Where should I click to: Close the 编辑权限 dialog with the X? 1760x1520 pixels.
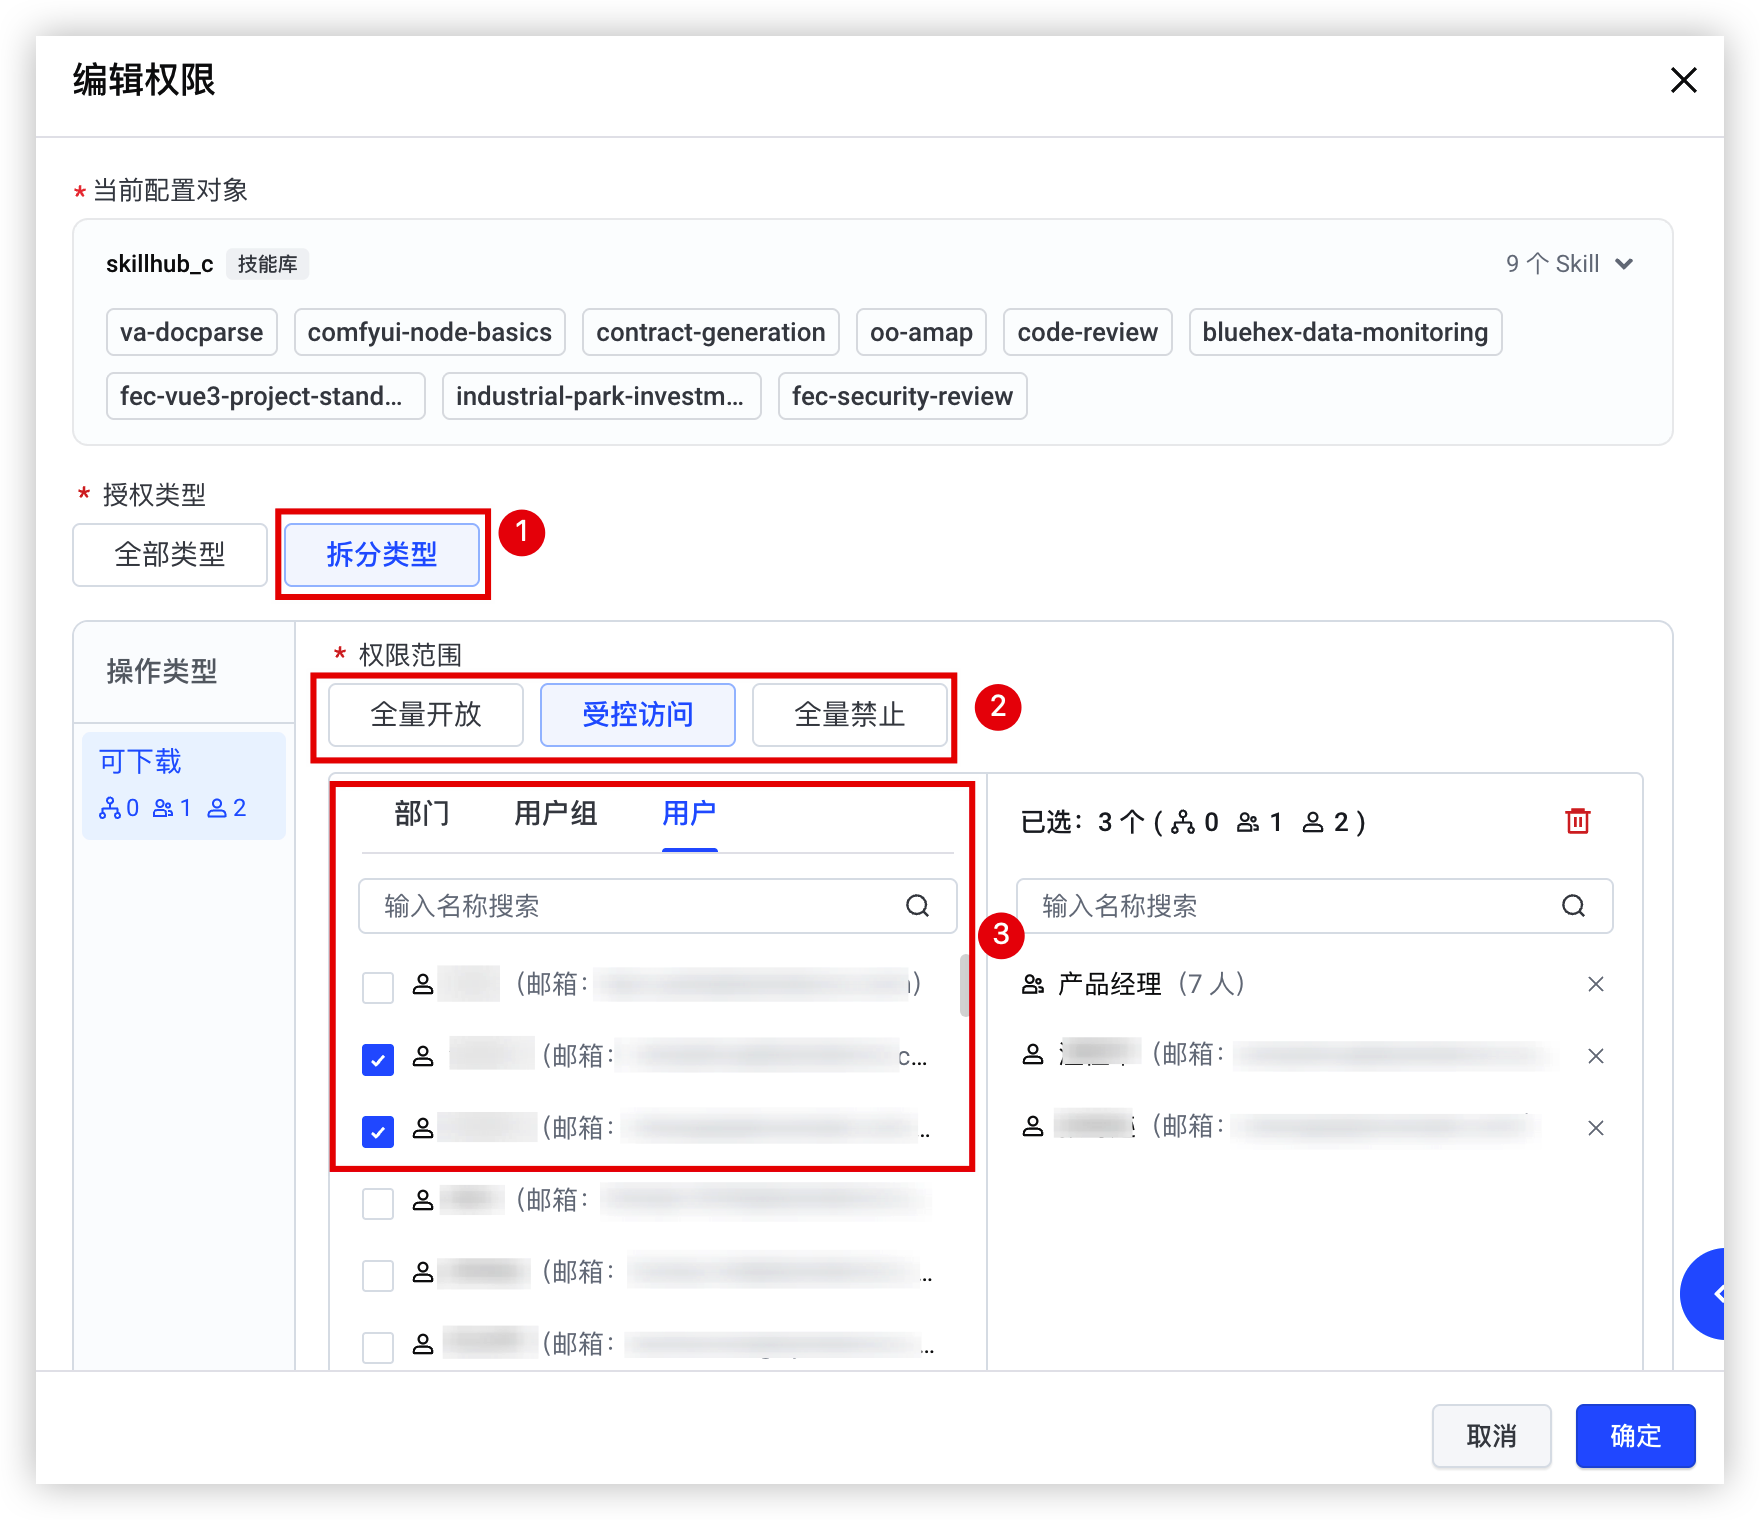click(x=1684, y=80)
